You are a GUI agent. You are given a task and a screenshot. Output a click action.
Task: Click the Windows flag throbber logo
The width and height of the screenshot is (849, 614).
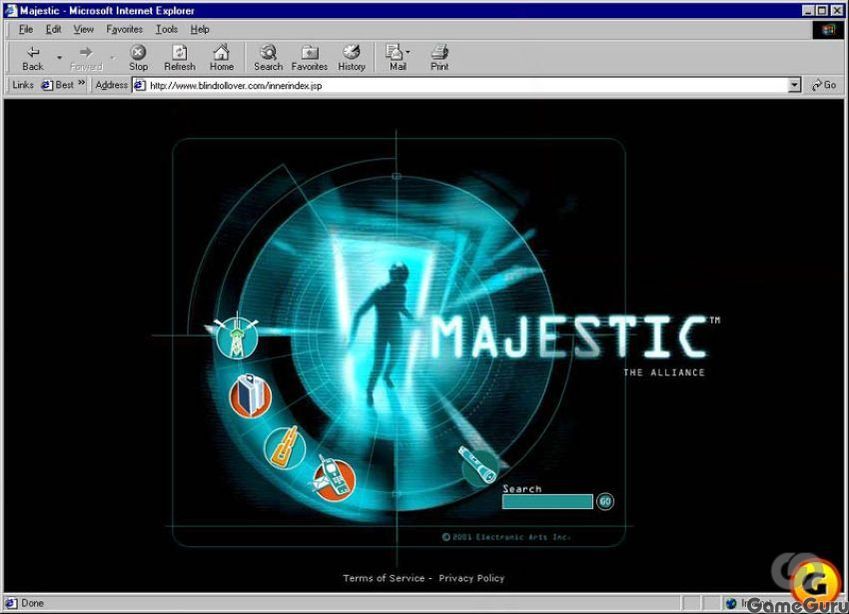click(x=828, y=29)
